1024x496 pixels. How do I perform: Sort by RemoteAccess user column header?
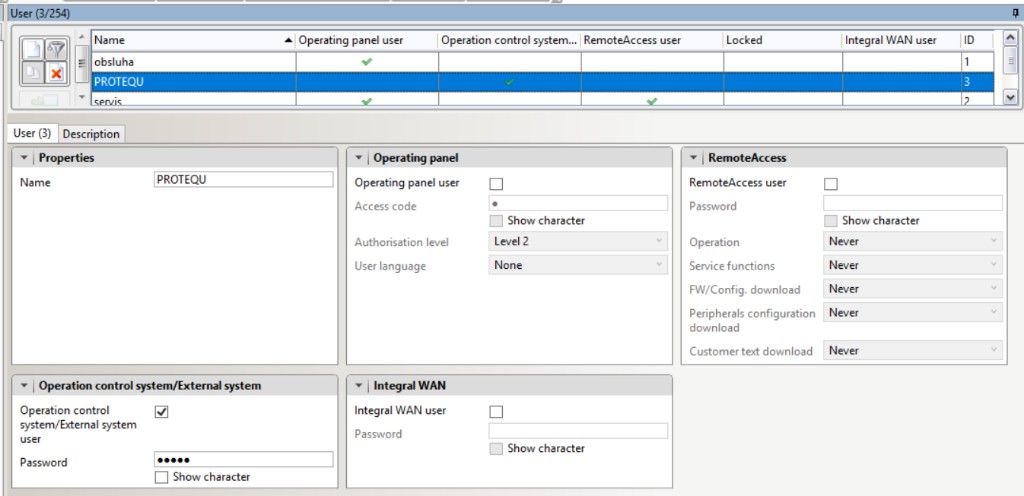click(652, 40)
